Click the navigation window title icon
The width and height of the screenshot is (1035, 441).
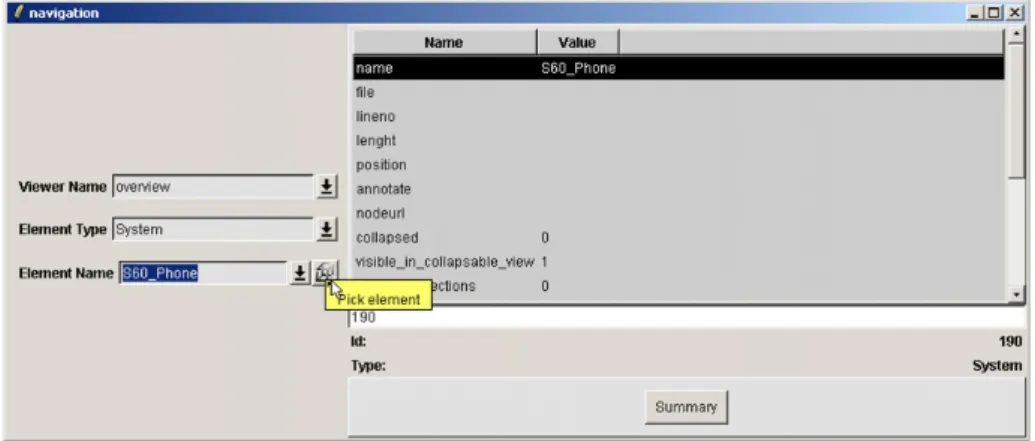click(18, 13)
